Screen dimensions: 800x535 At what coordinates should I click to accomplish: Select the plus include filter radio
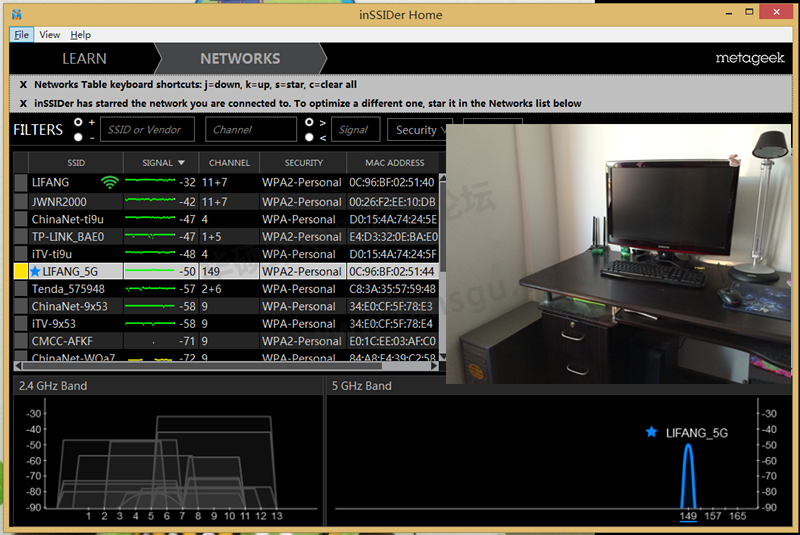click(78, 122)
